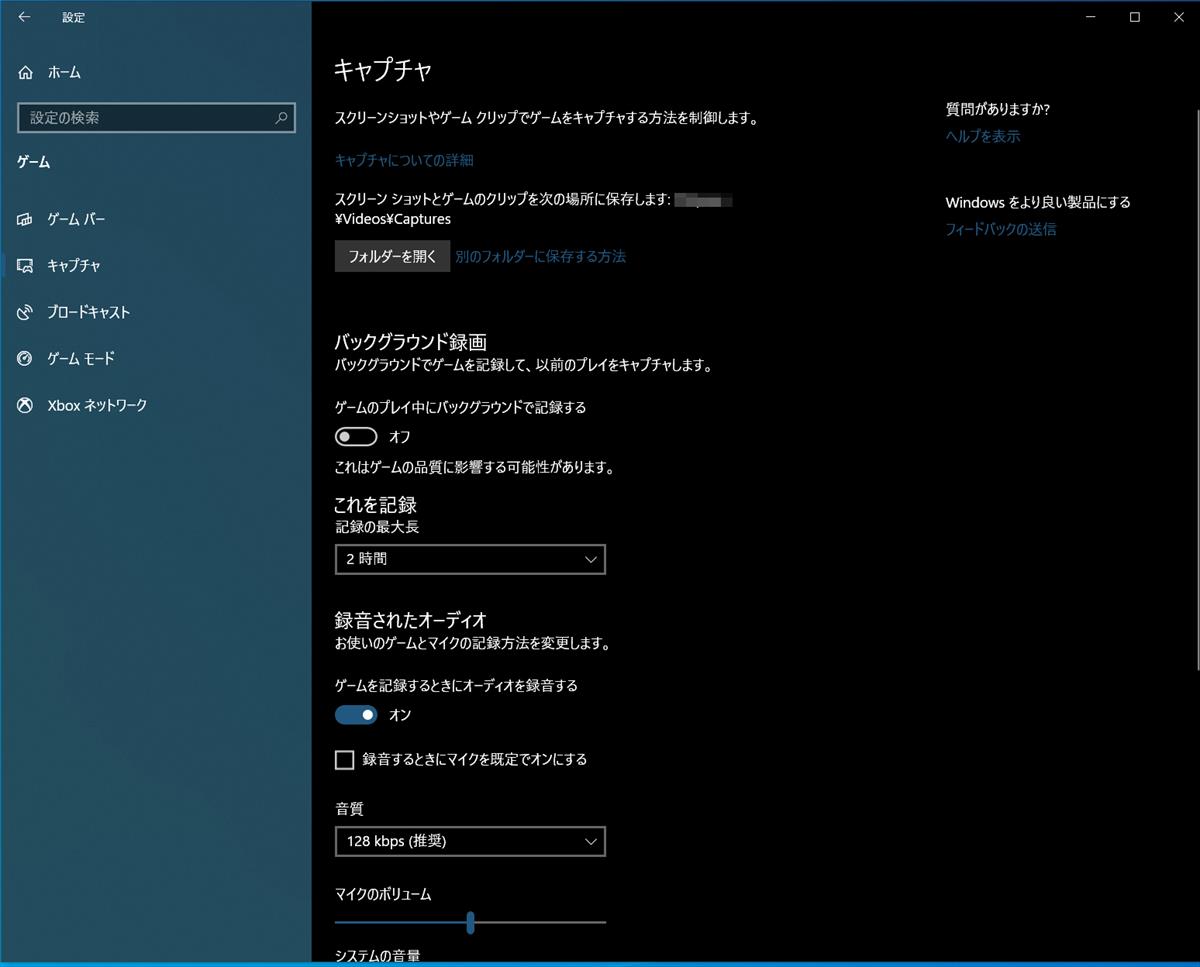Click the Capture (キャプチャ) sidebar icon
This screenshot has height=967, width=1200.
click(25, 266)
